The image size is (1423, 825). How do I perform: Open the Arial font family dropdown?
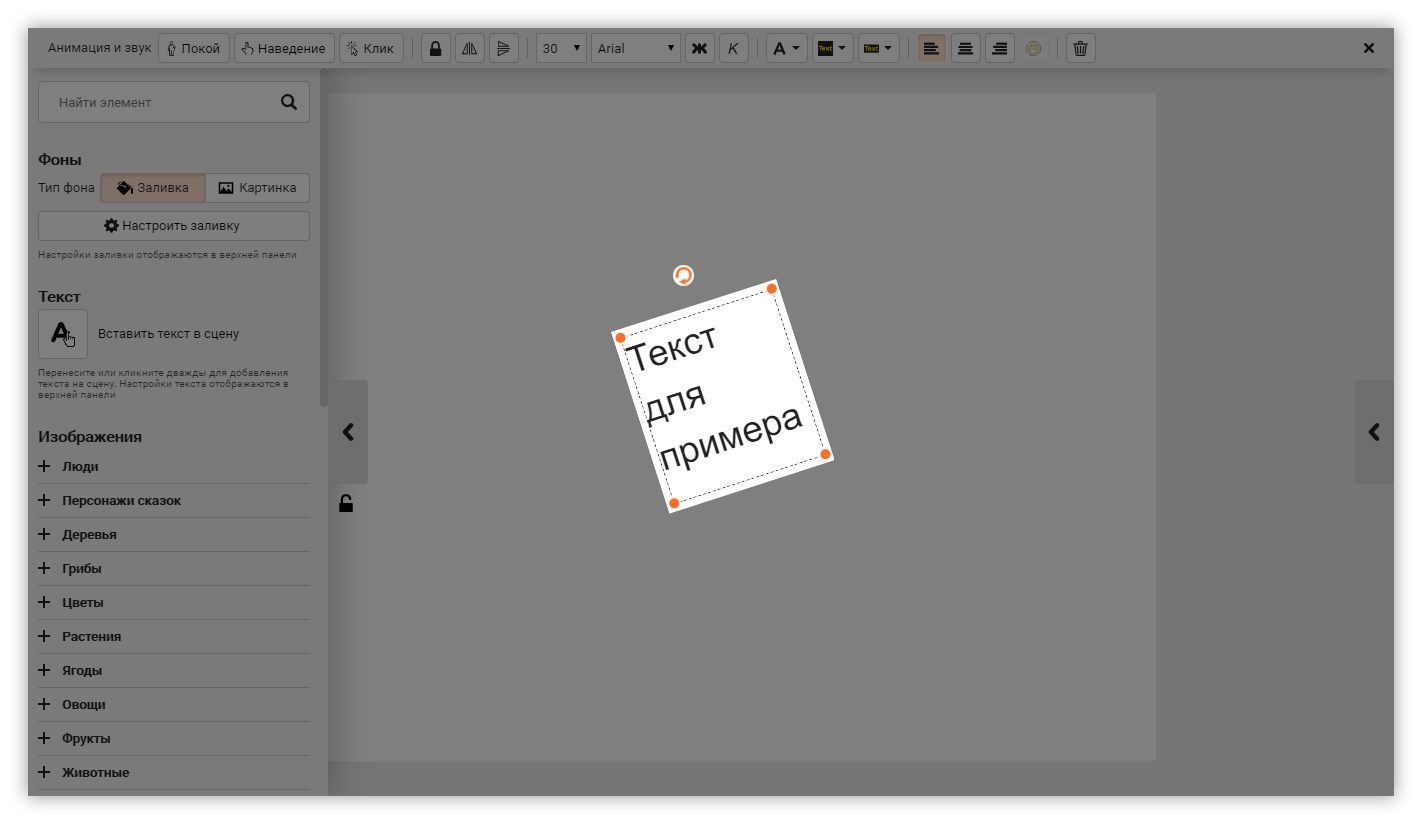(x=636, y=48)
